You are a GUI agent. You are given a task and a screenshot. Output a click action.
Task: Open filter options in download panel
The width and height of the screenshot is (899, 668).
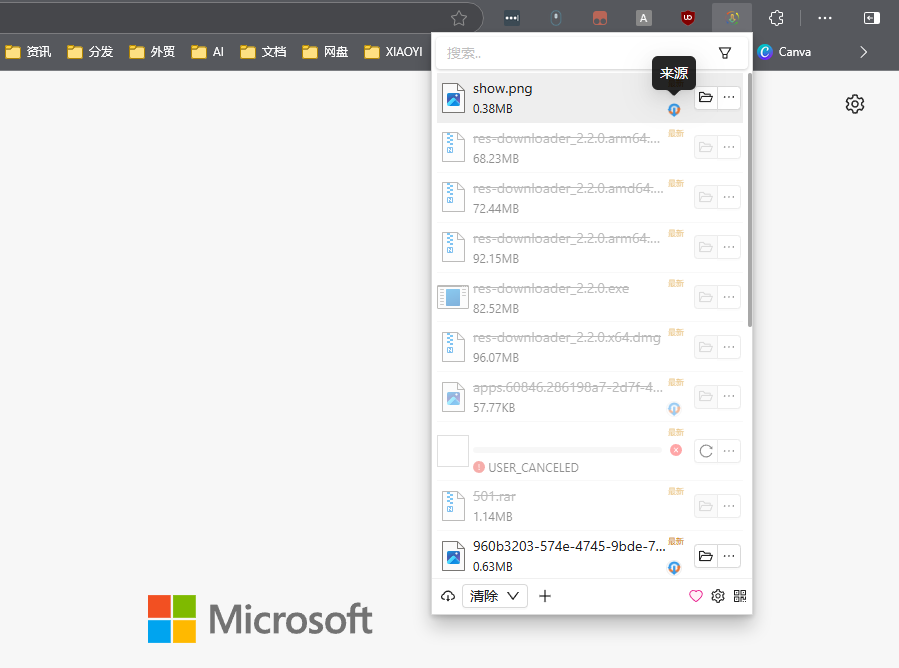(x=725, y=53)
